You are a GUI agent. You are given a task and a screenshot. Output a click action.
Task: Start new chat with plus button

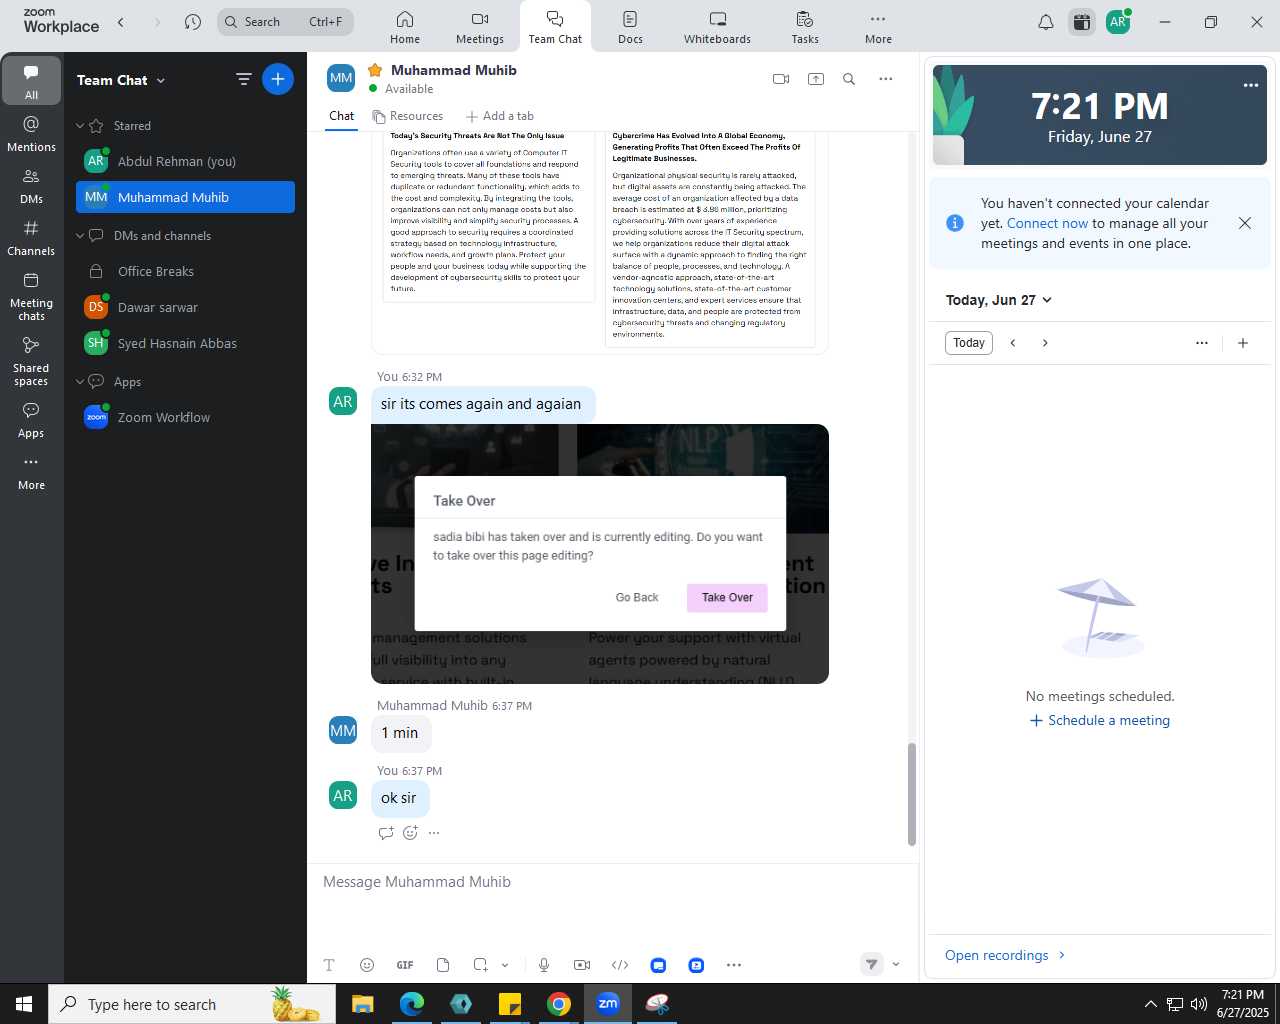[x=278, y=79]
